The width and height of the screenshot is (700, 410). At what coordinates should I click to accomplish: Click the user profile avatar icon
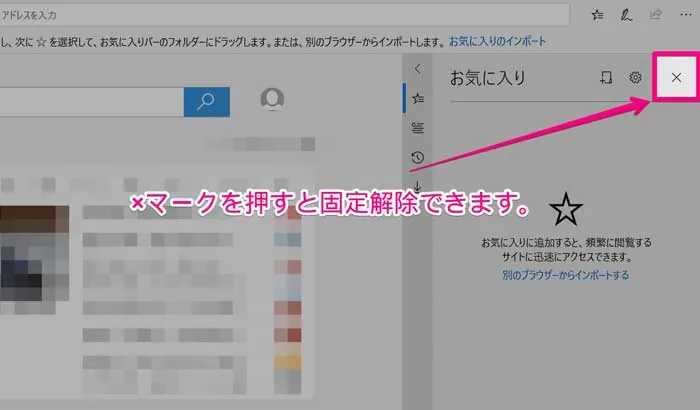272,99
